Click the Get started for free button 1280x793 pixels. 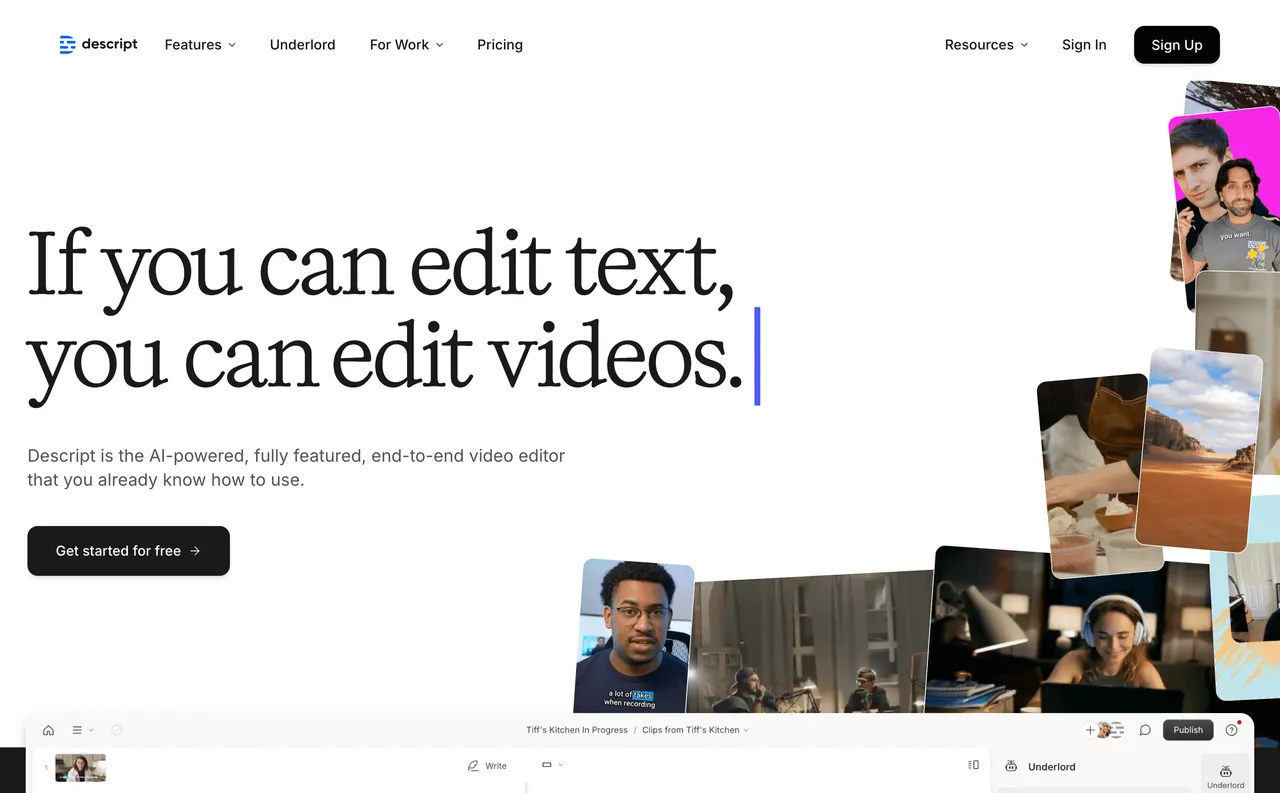click(x=128, y=551)
